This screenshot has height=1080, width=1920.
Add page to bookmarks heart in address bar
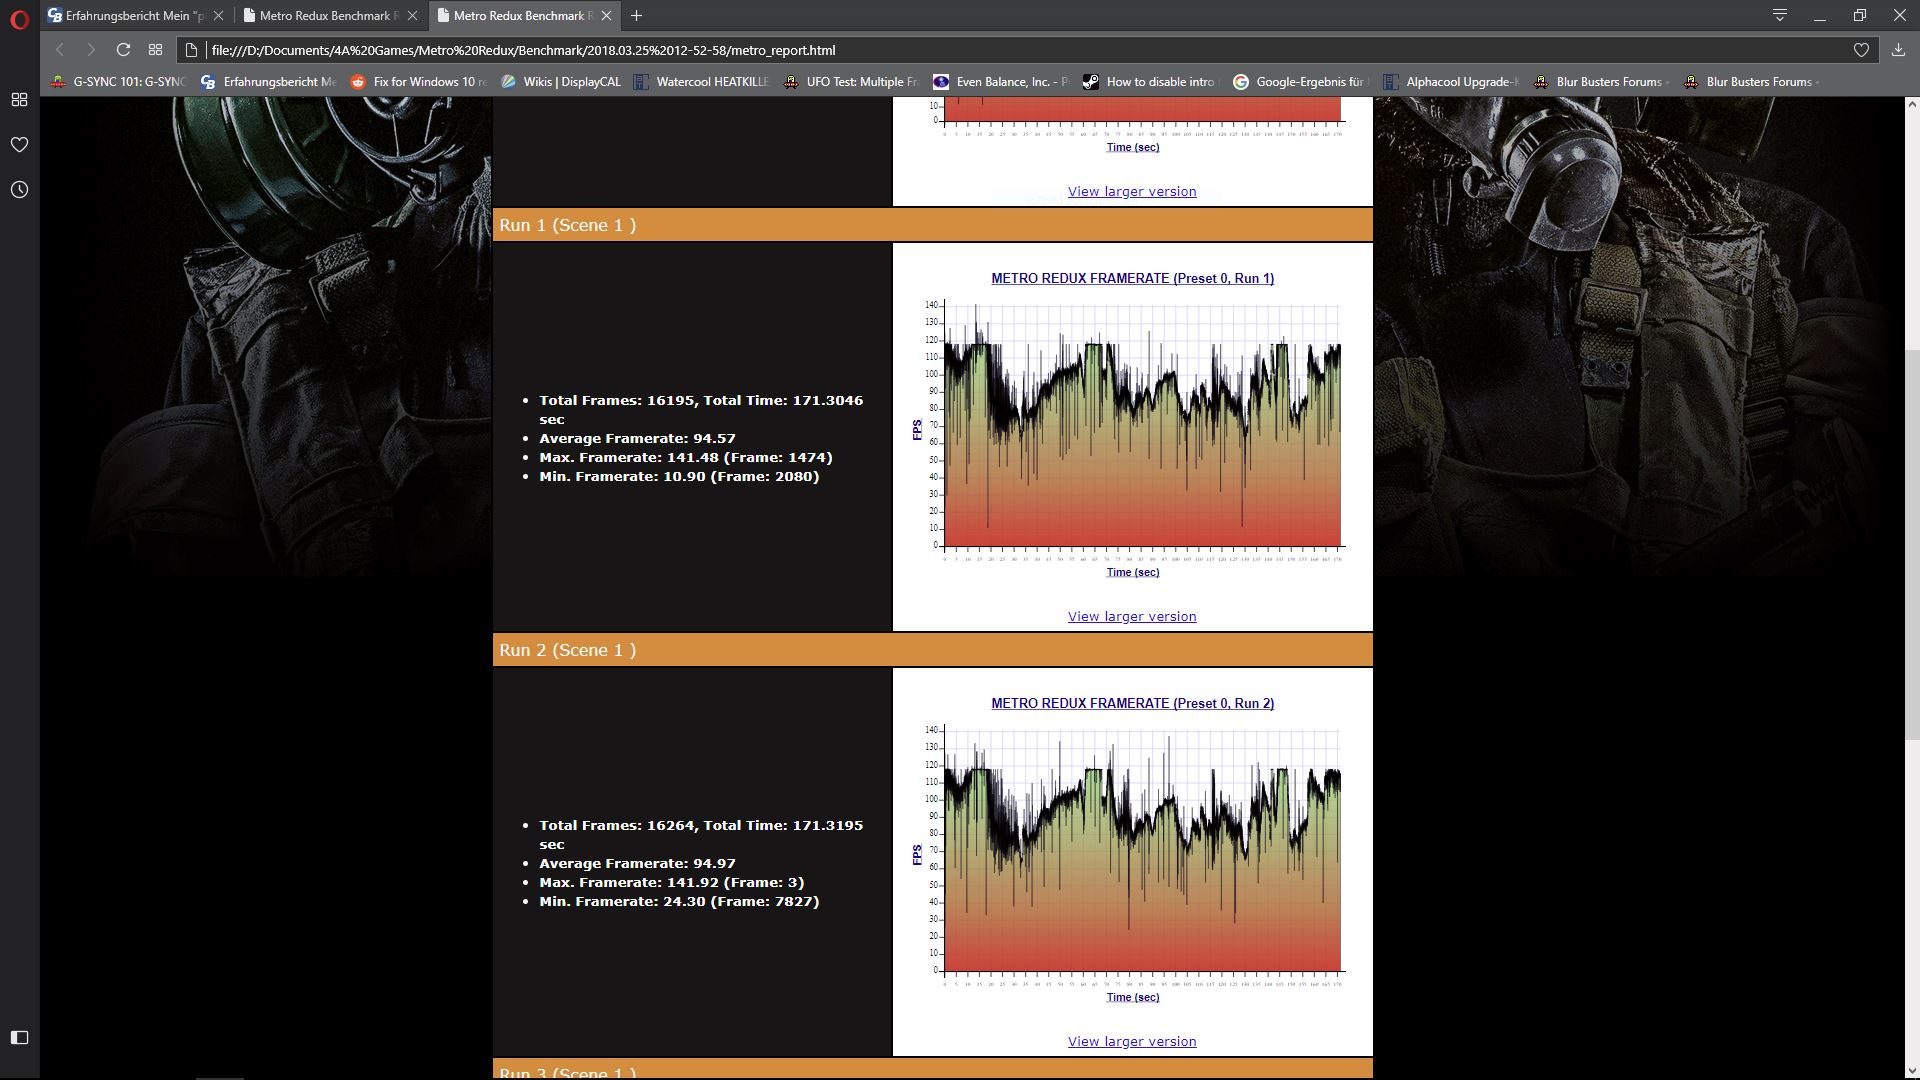(1861, 50)
